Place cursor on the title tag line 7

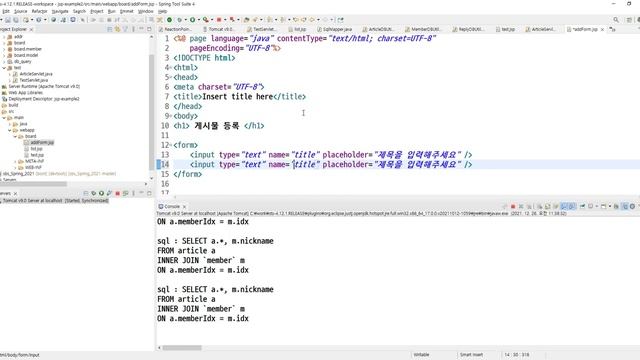click(x=240, y=97)
